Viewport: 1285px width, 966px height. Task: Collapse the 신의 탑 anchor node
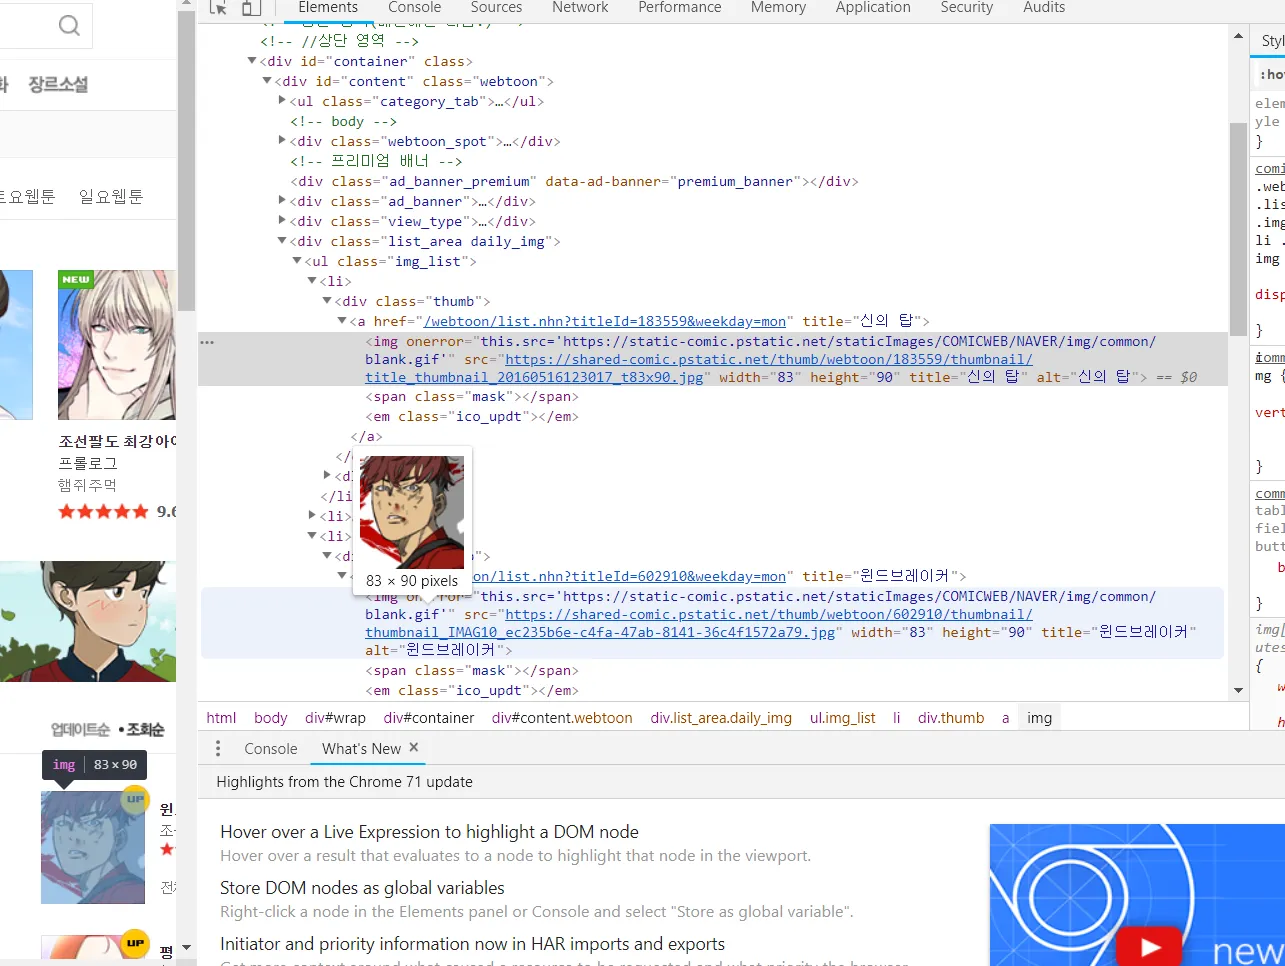342,321
